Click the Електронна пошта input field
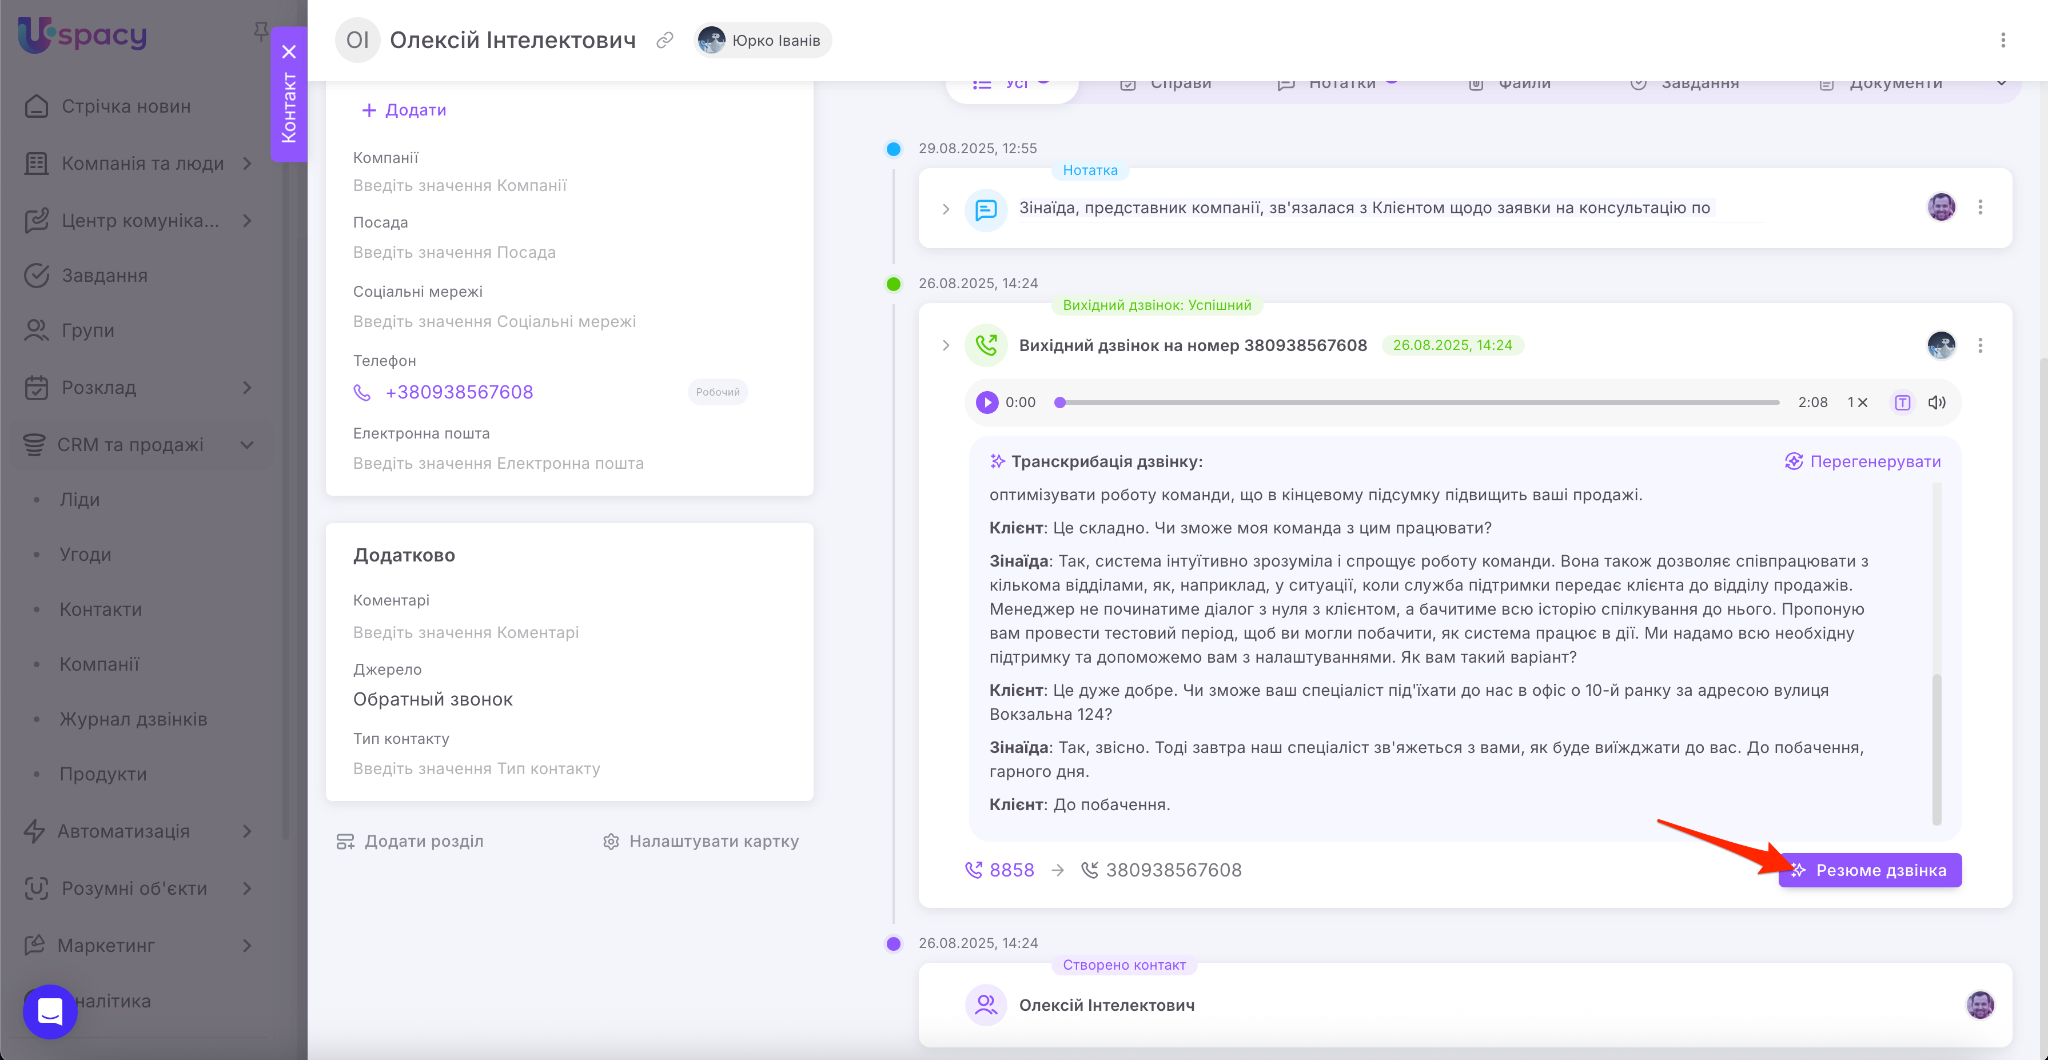Screen dimensions: 2048x1060 (498, 463)
